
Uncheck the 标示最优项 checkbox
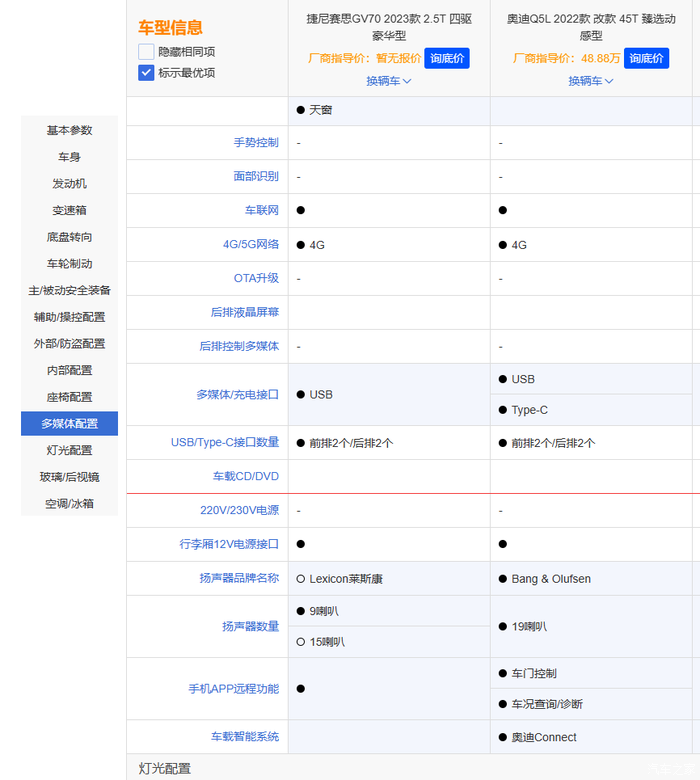pyautogui.click(x=146, y=73)
